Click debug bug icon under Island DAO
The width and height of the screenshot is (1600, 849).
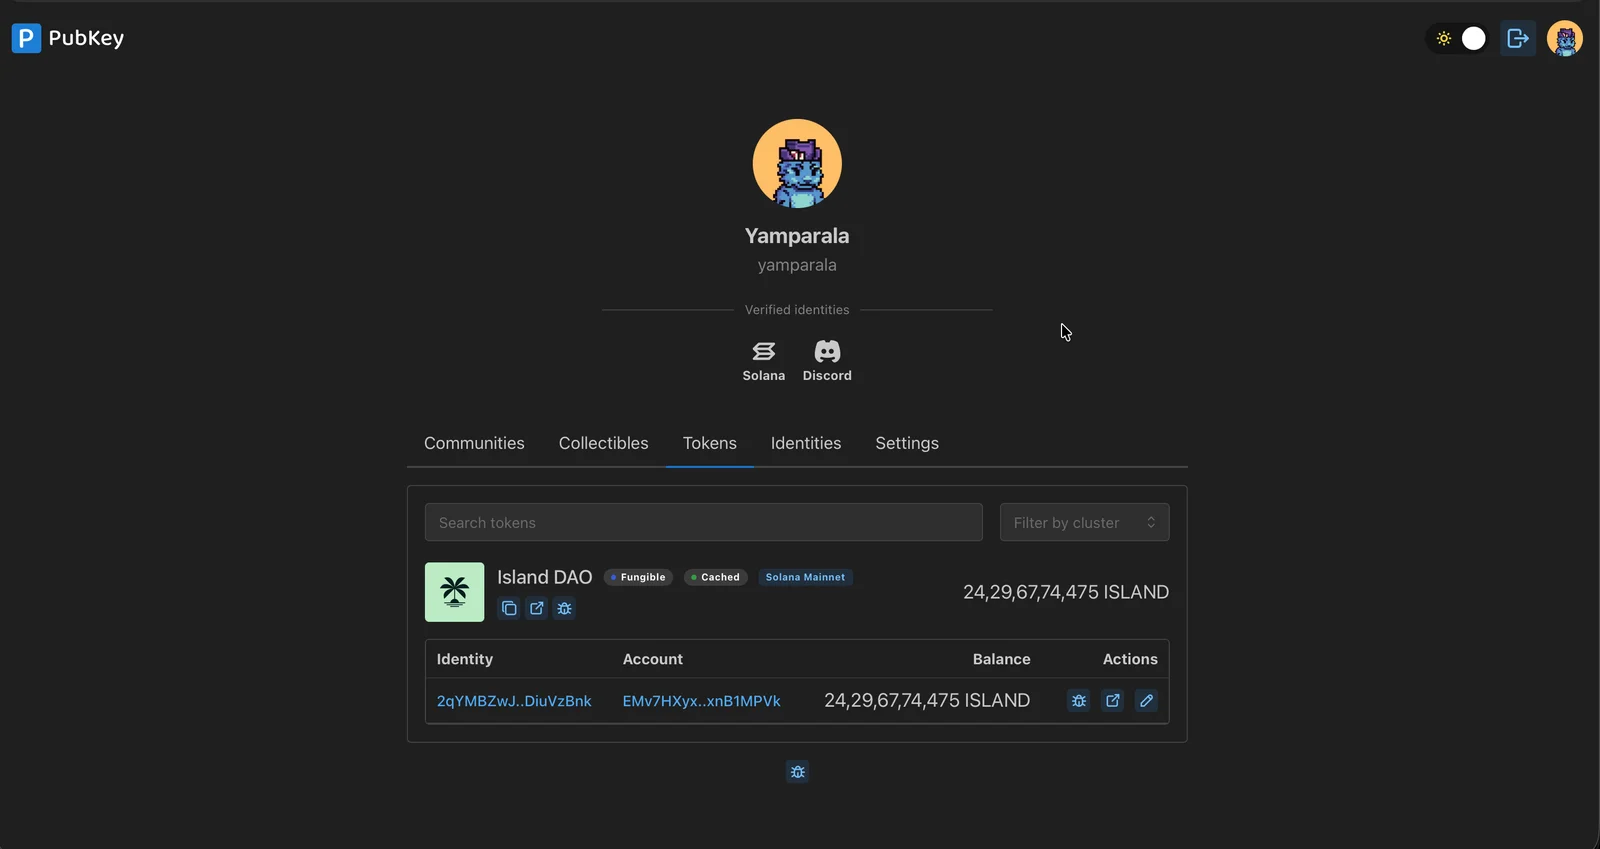(565, 608)
